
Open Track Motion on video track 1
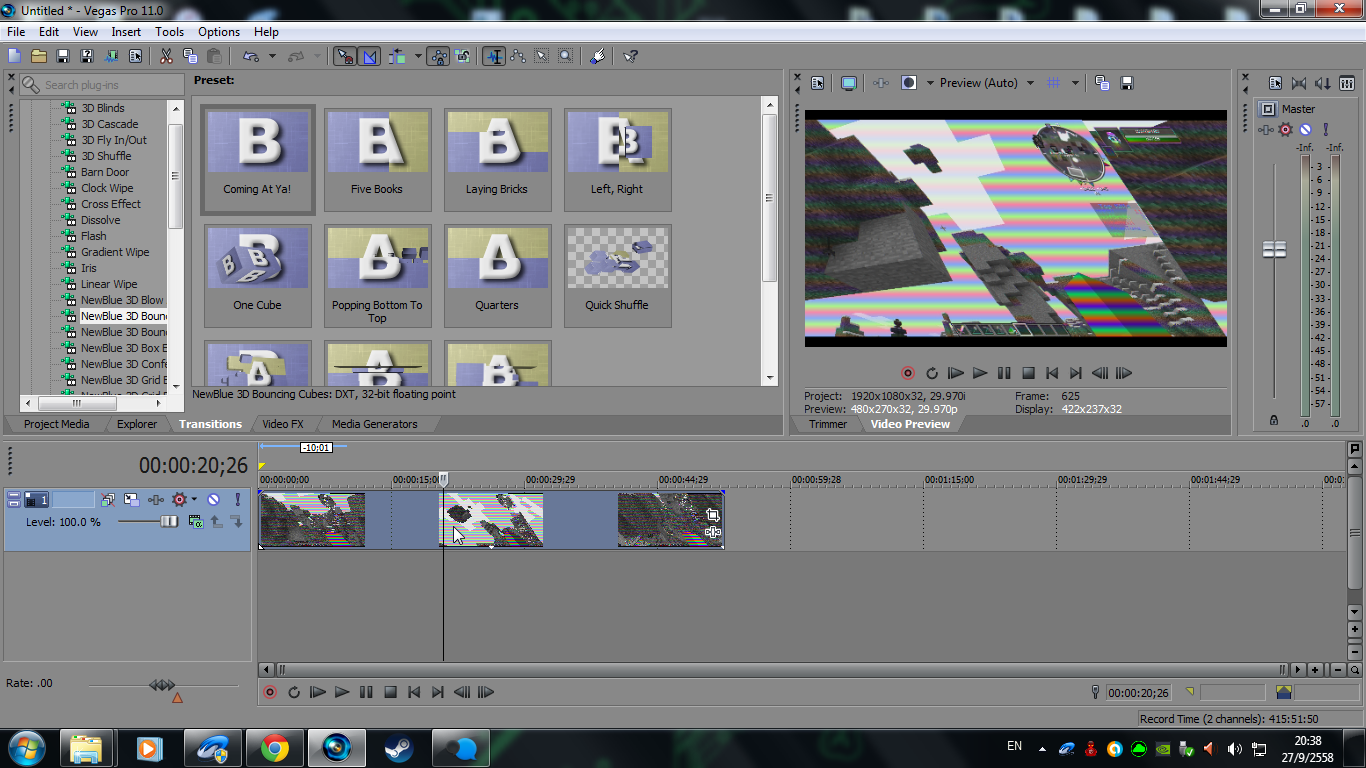[131, 500]
